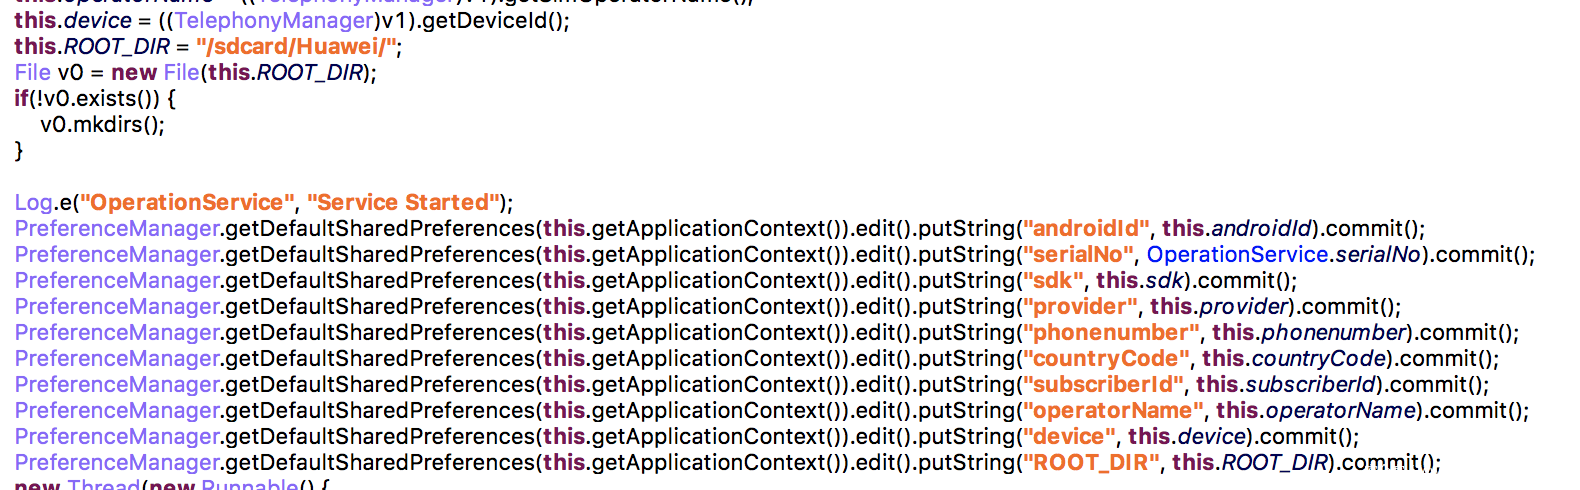Click the "phonenumber" key string
Image resolution: width=1580 pixels, height=490 pixels.
pyautogui.click(x=1110, y=333)
